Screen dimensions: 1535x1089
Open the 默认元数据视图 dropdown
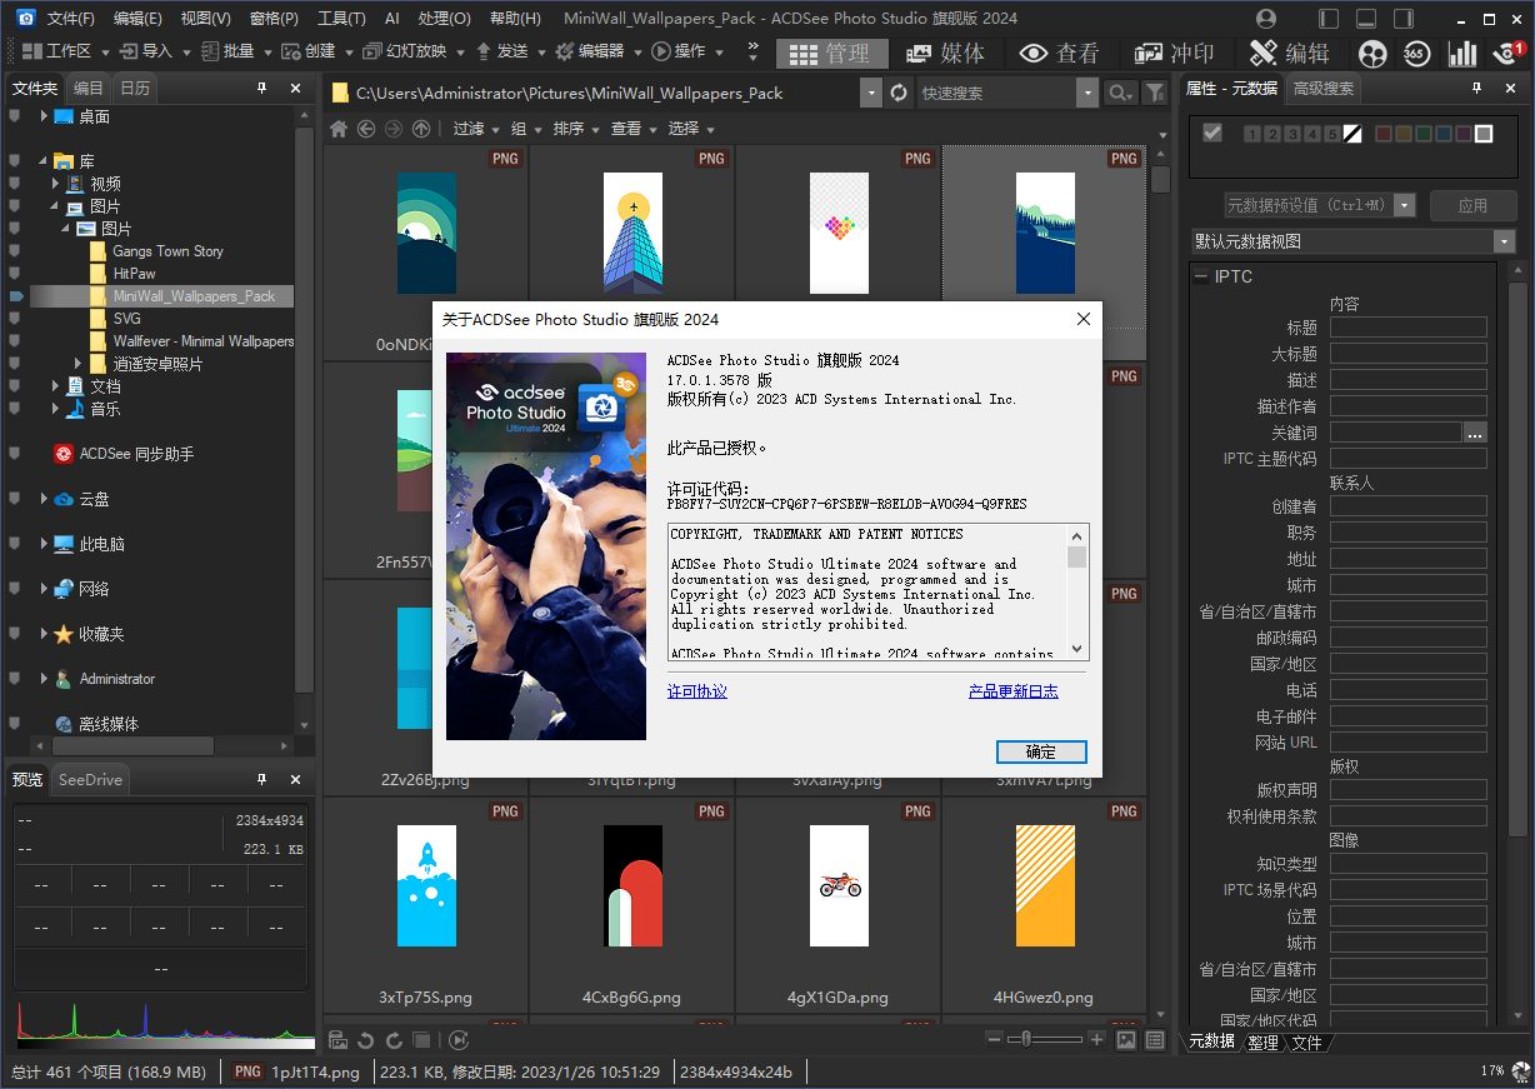point(1503,241)
